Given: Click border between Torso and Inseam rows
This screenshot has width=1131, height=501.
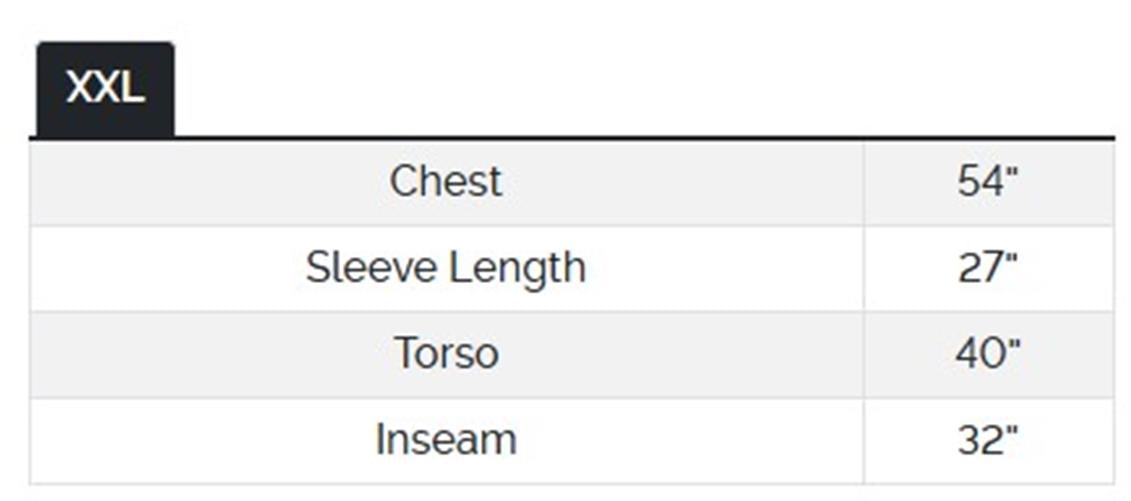Looking at the screenshot, I should pos(446,398).
